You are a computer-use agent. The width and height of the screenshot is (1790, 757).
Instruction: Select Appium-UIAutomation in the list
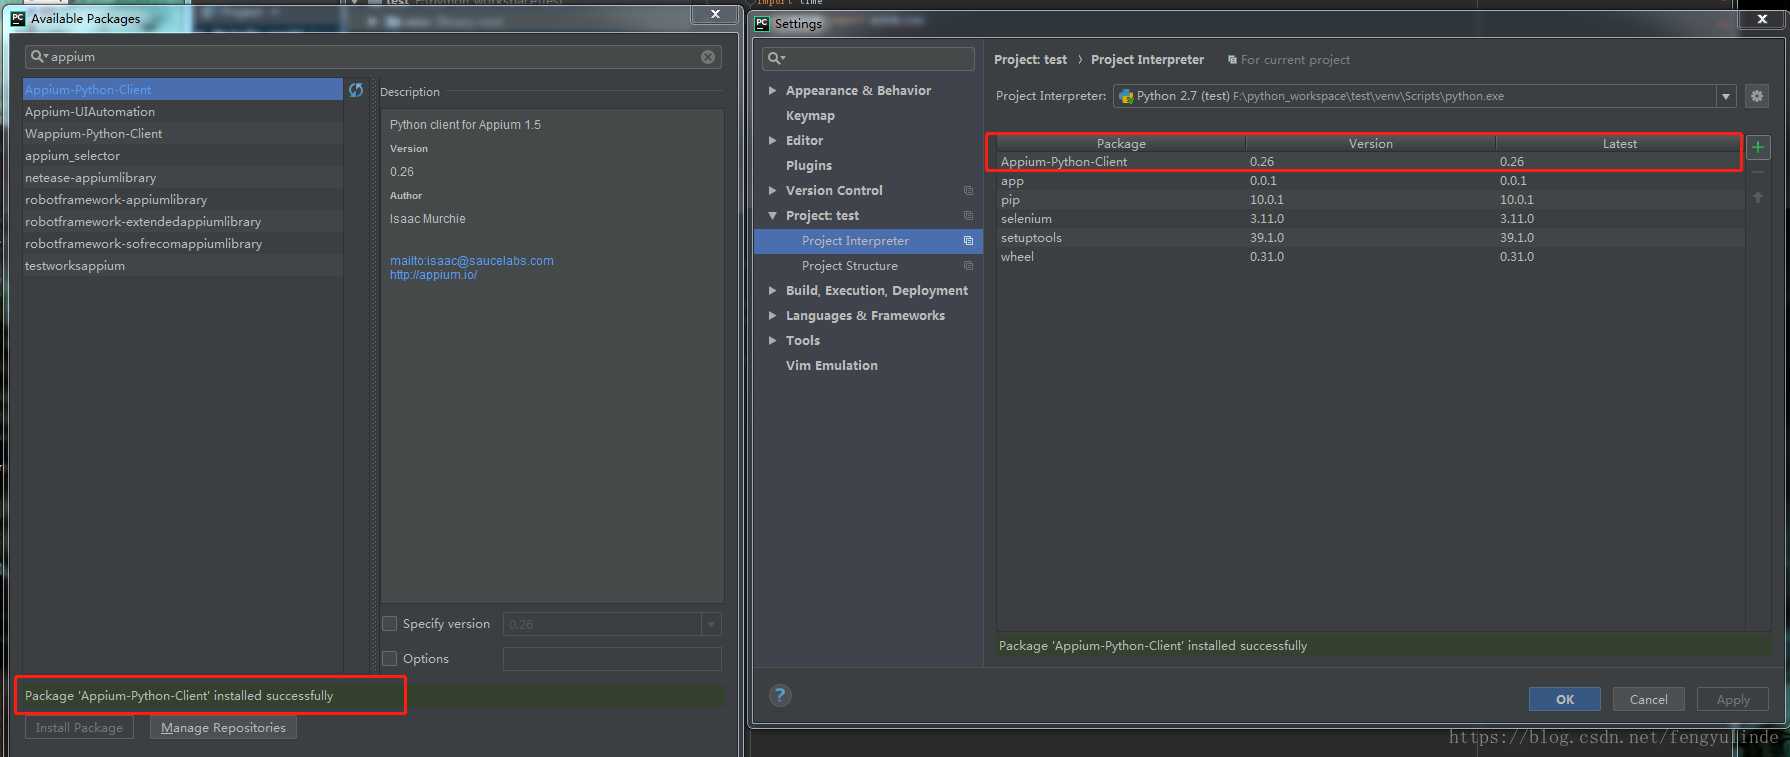pyautogui.click(x=183, y=112)
